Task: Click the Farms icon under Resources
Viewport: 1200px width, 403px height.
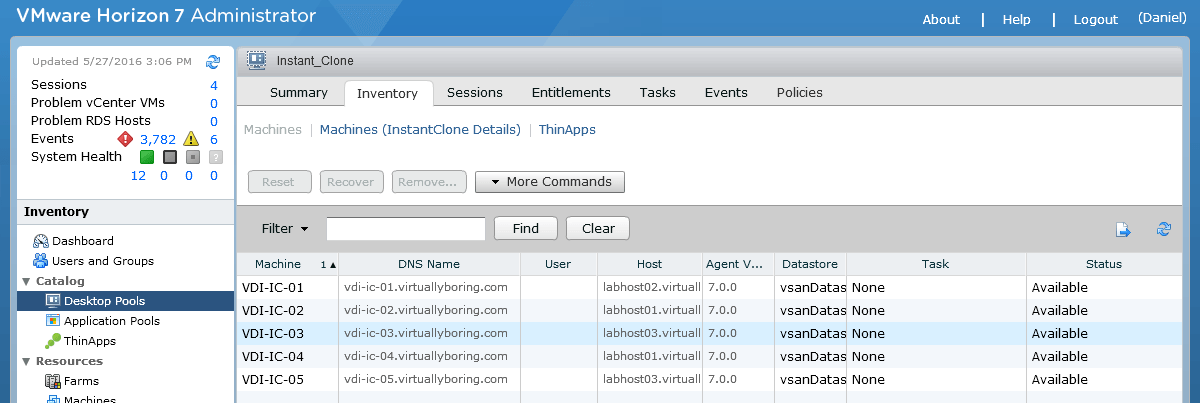Action: click(x=54, y=381)
